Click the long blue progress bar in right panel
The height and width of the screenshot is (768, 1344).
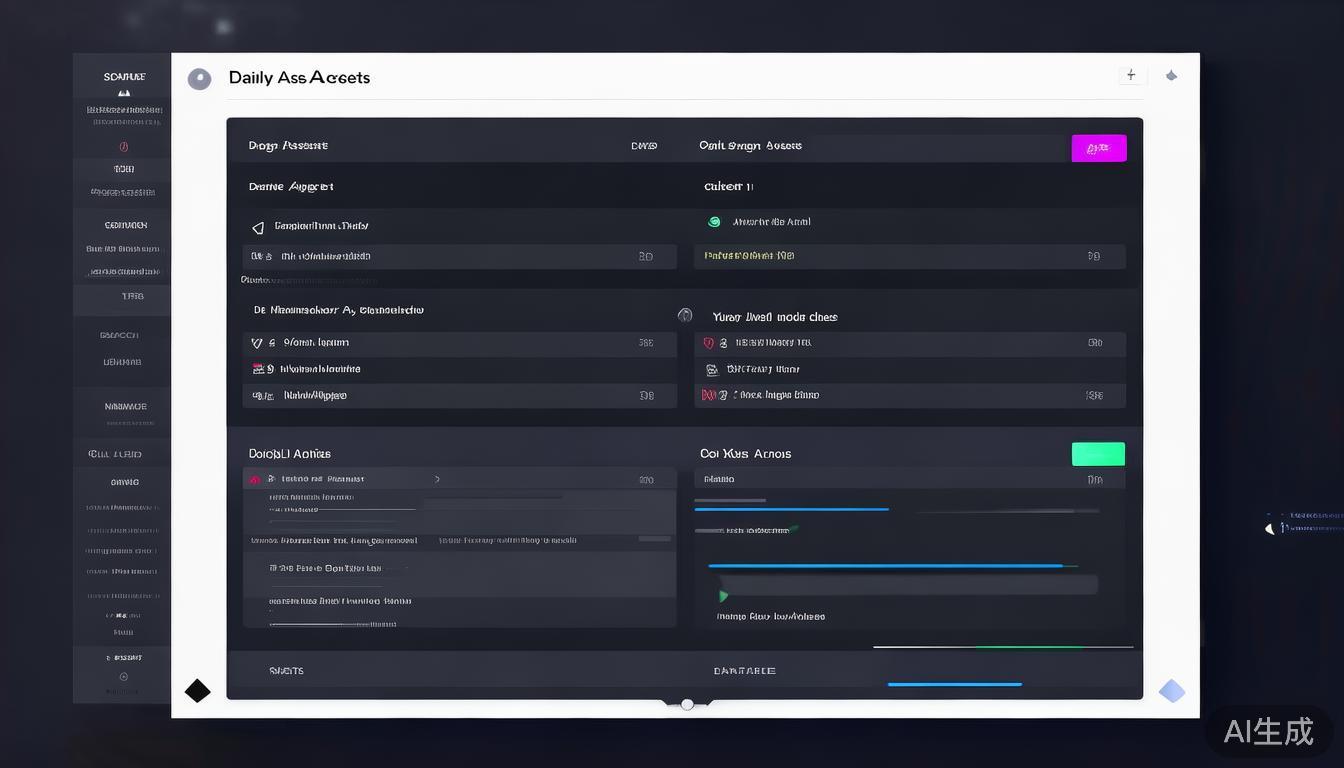(885, 566)
